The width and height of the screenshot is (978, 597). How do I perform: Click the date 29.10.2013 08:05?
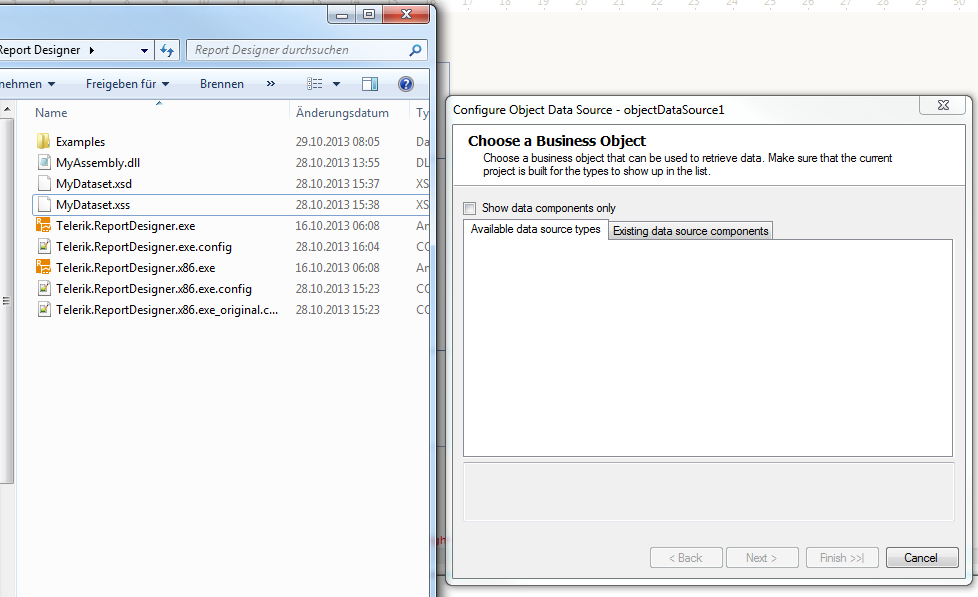pyautogui.click(x=337, y=142)
